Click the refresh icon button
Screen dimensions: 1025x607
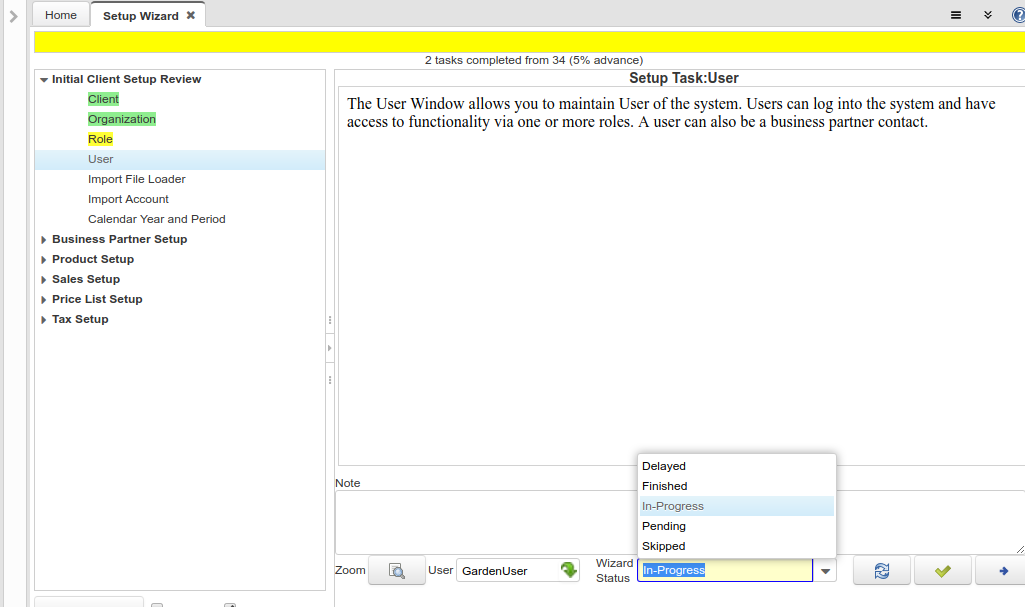click(881, 570)
